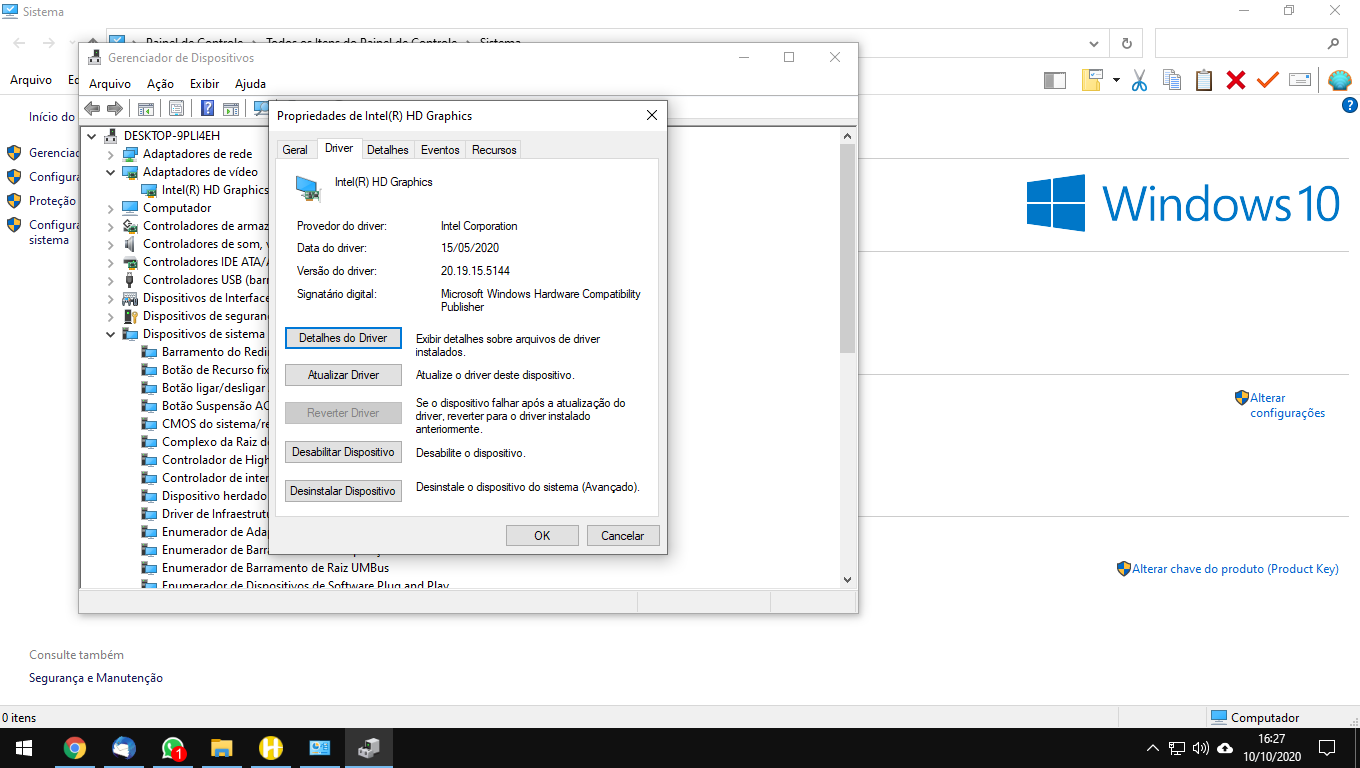1360x768 pixels.
Task: Expand the Adaptadores de rede node
Action: [x=110, y=154]
